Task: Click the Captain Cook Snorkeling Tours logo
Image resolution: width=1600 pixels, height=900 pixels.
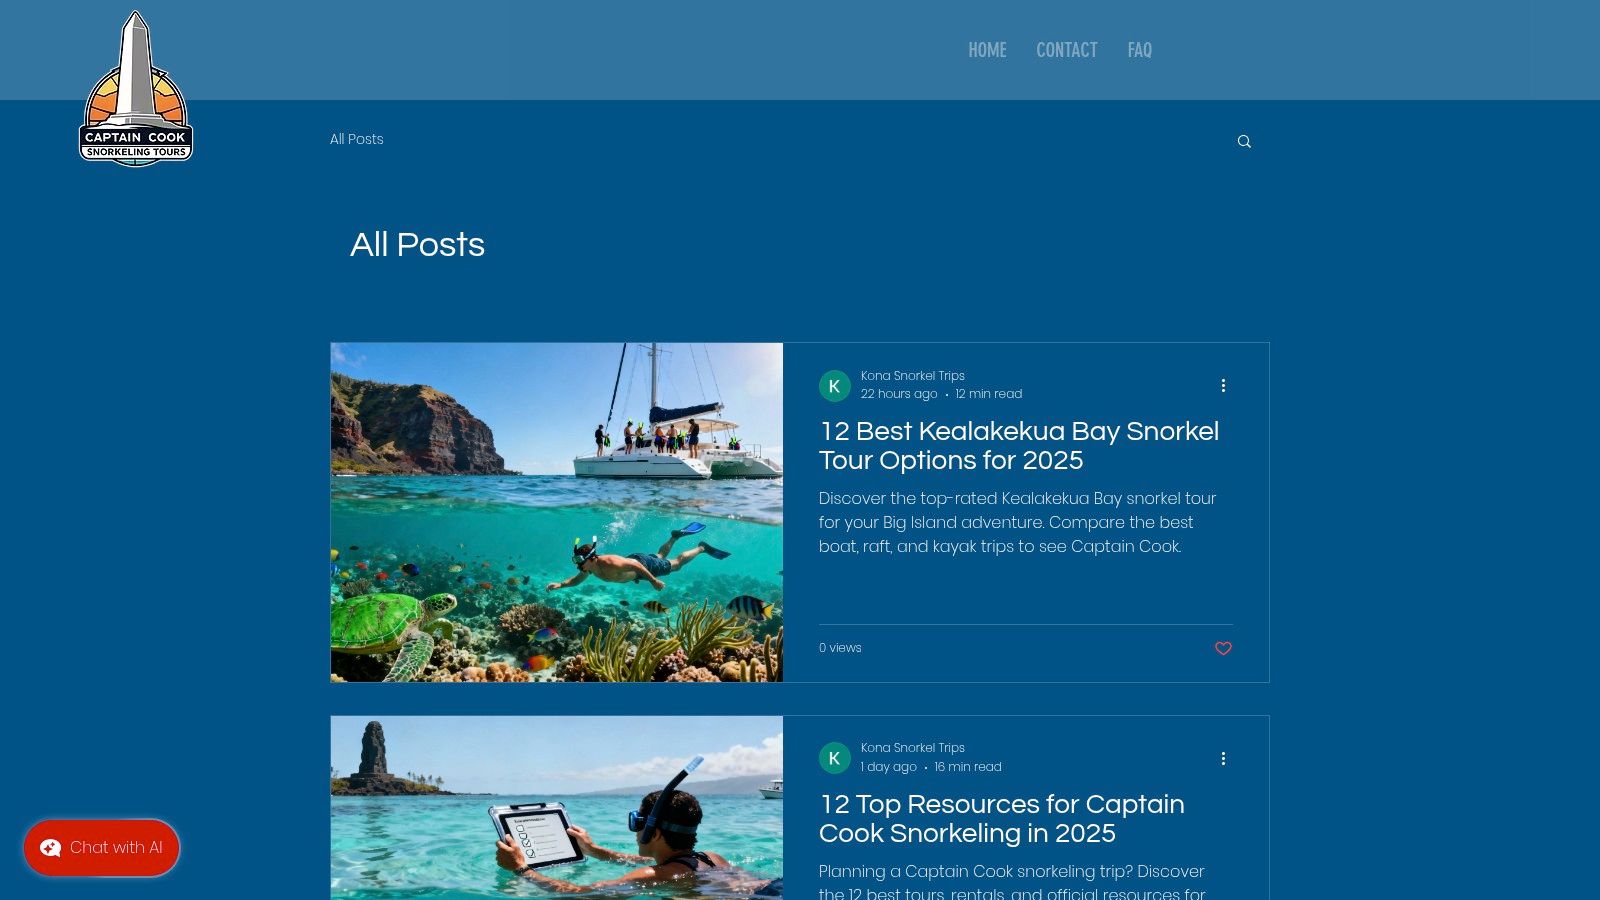Action: point(135,88)
